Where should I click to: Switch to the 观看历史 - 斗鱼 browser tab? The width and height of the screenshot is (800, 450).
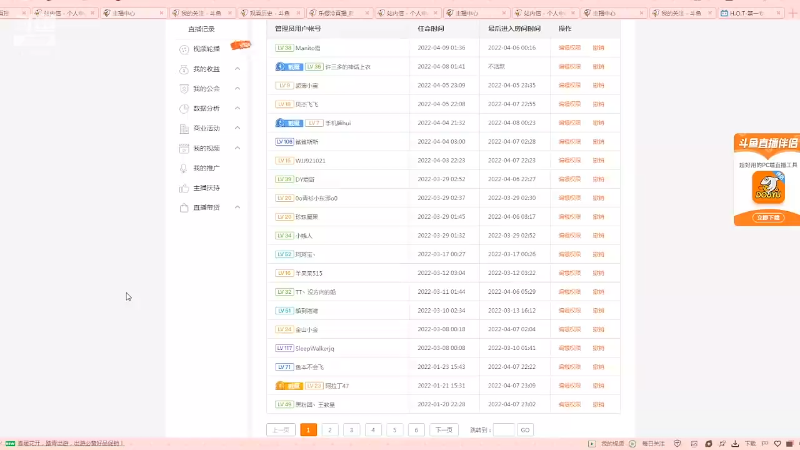tap(270, 13)
